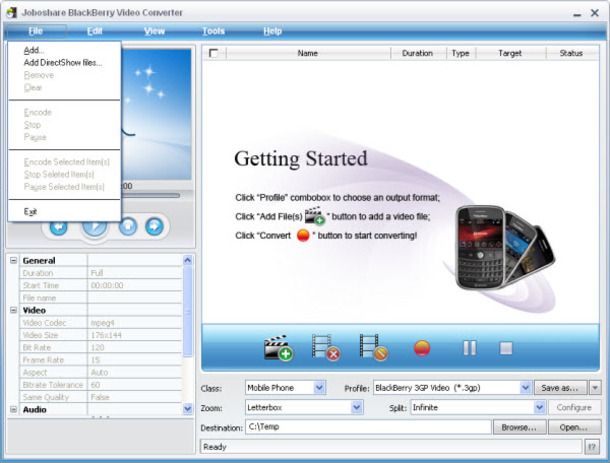This screenshot has width=610, height=463.
Task: Click the dropdown arrow next to Save as
Action: (x=595, y=388)
